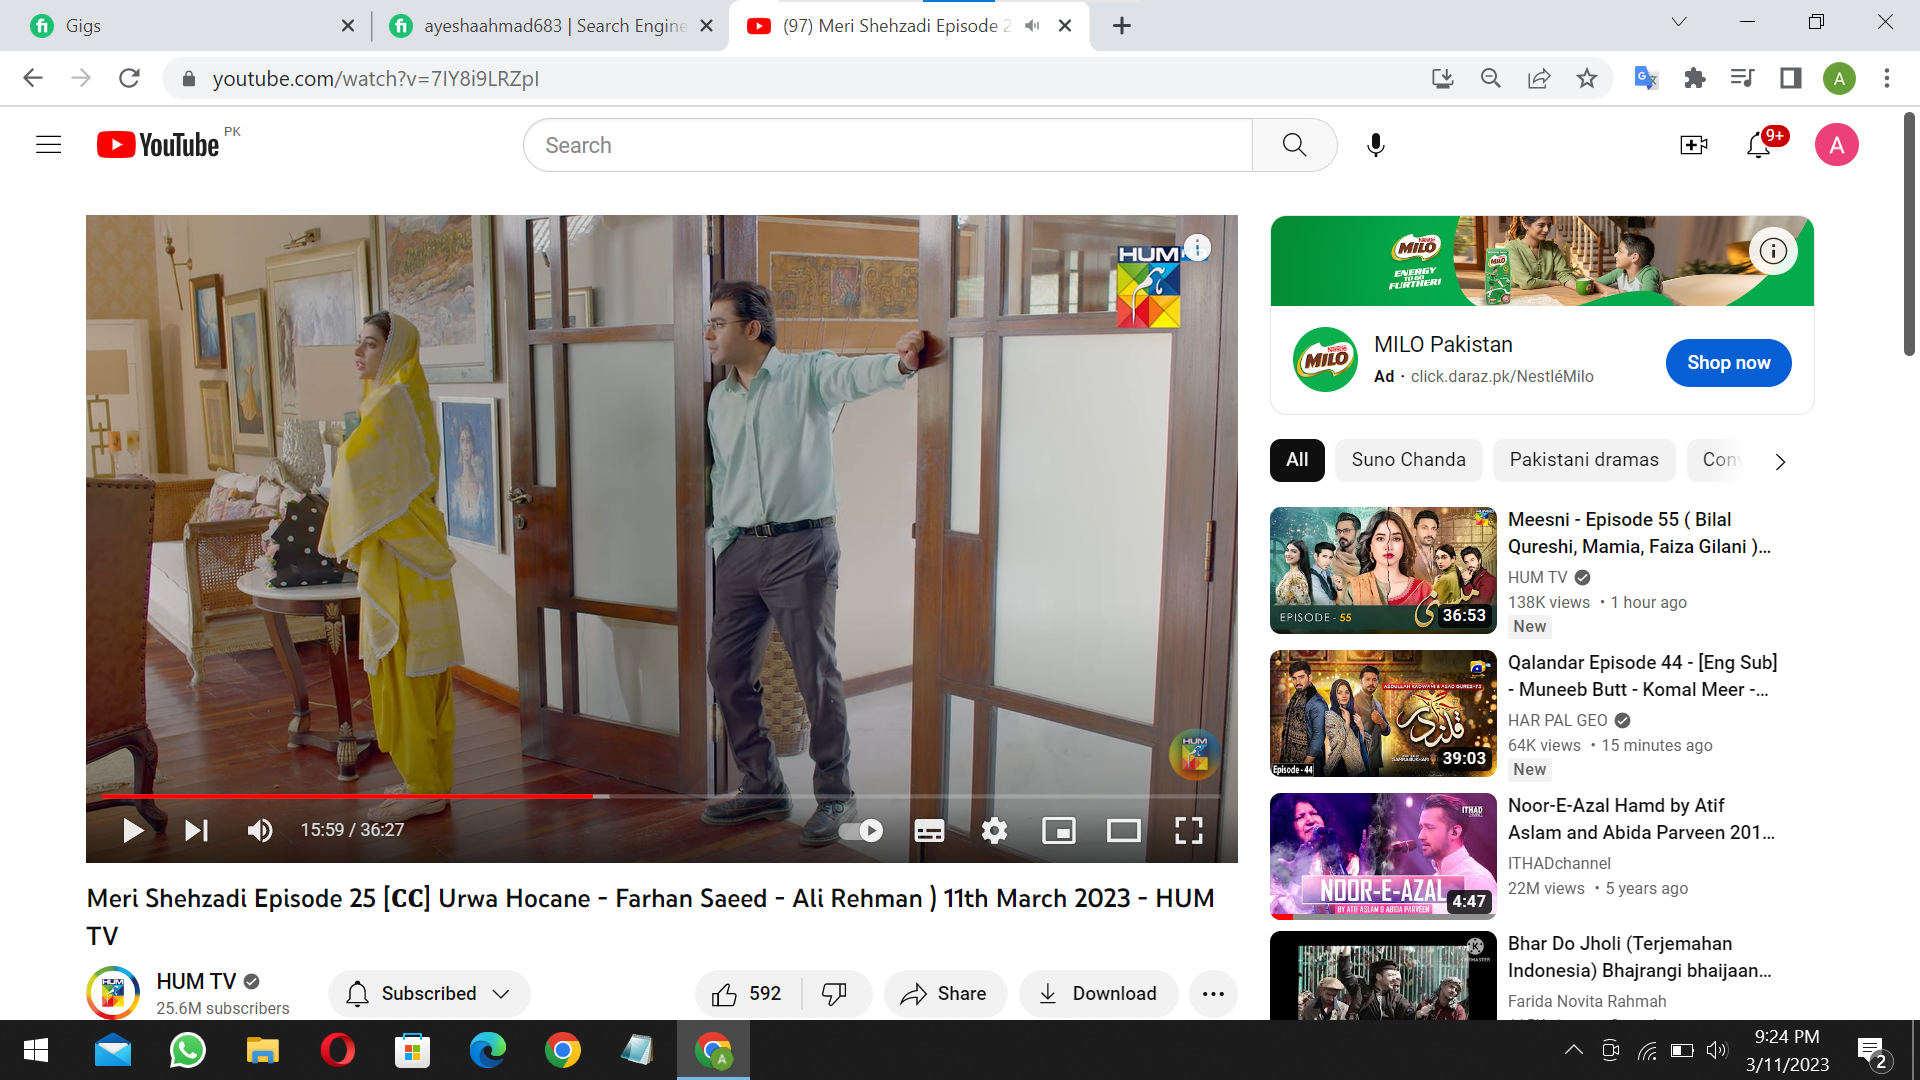Open Qalandar Episode 44 video title
The width and height of the screenshot is (1920, 1080).
click(1642, 676)
